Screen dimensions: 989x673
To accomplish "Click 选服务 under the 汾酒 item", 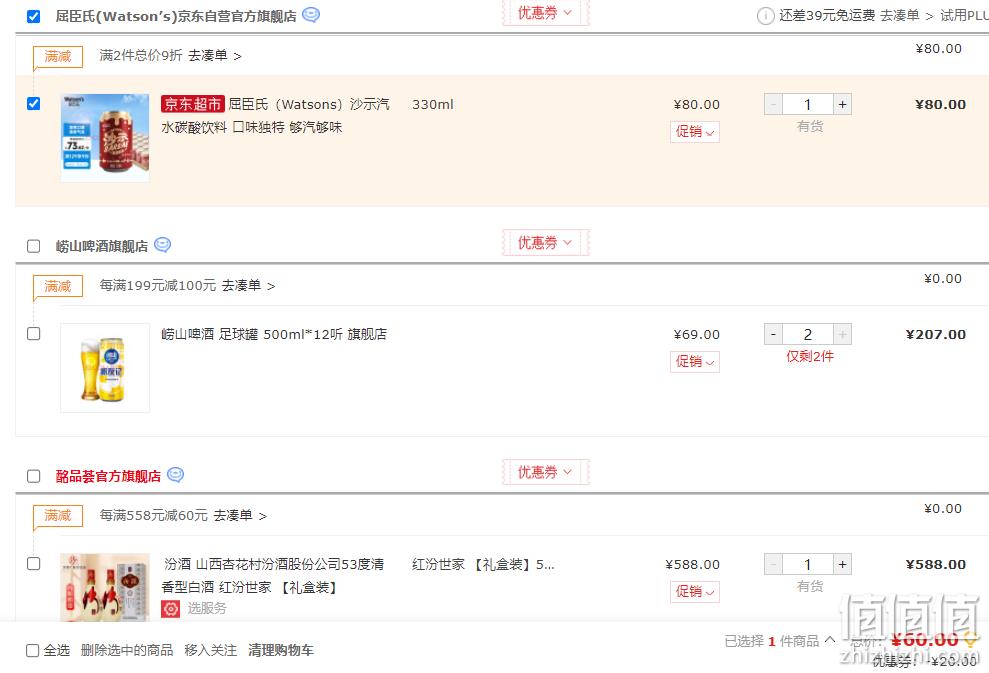I will (x=206, y=609).
